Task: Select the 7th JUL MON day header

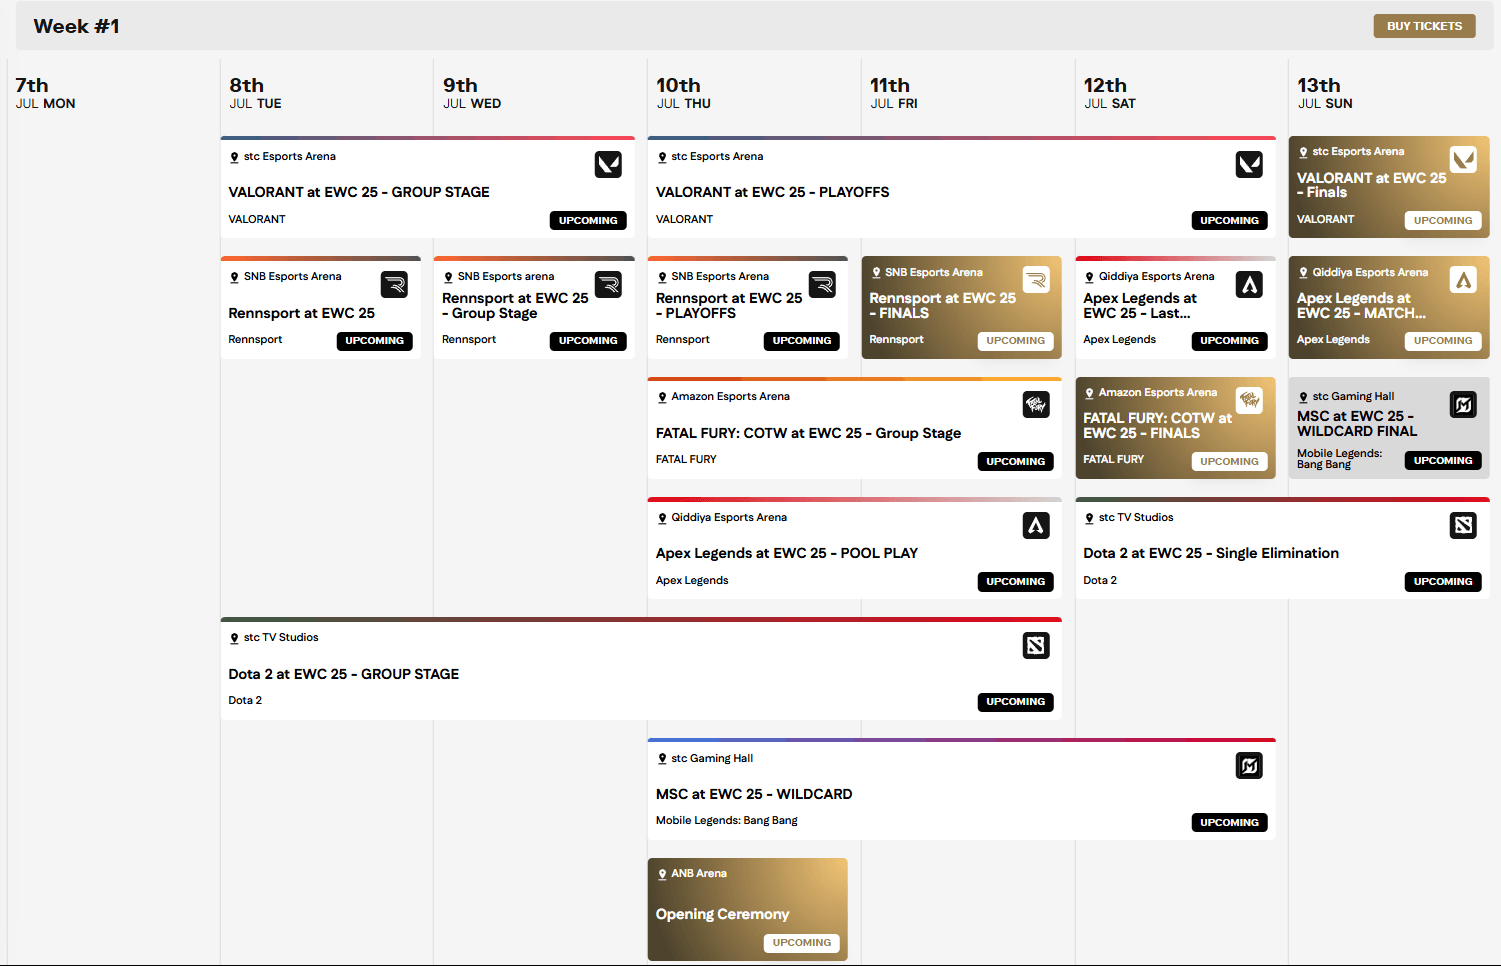Action: coord(46,93)
